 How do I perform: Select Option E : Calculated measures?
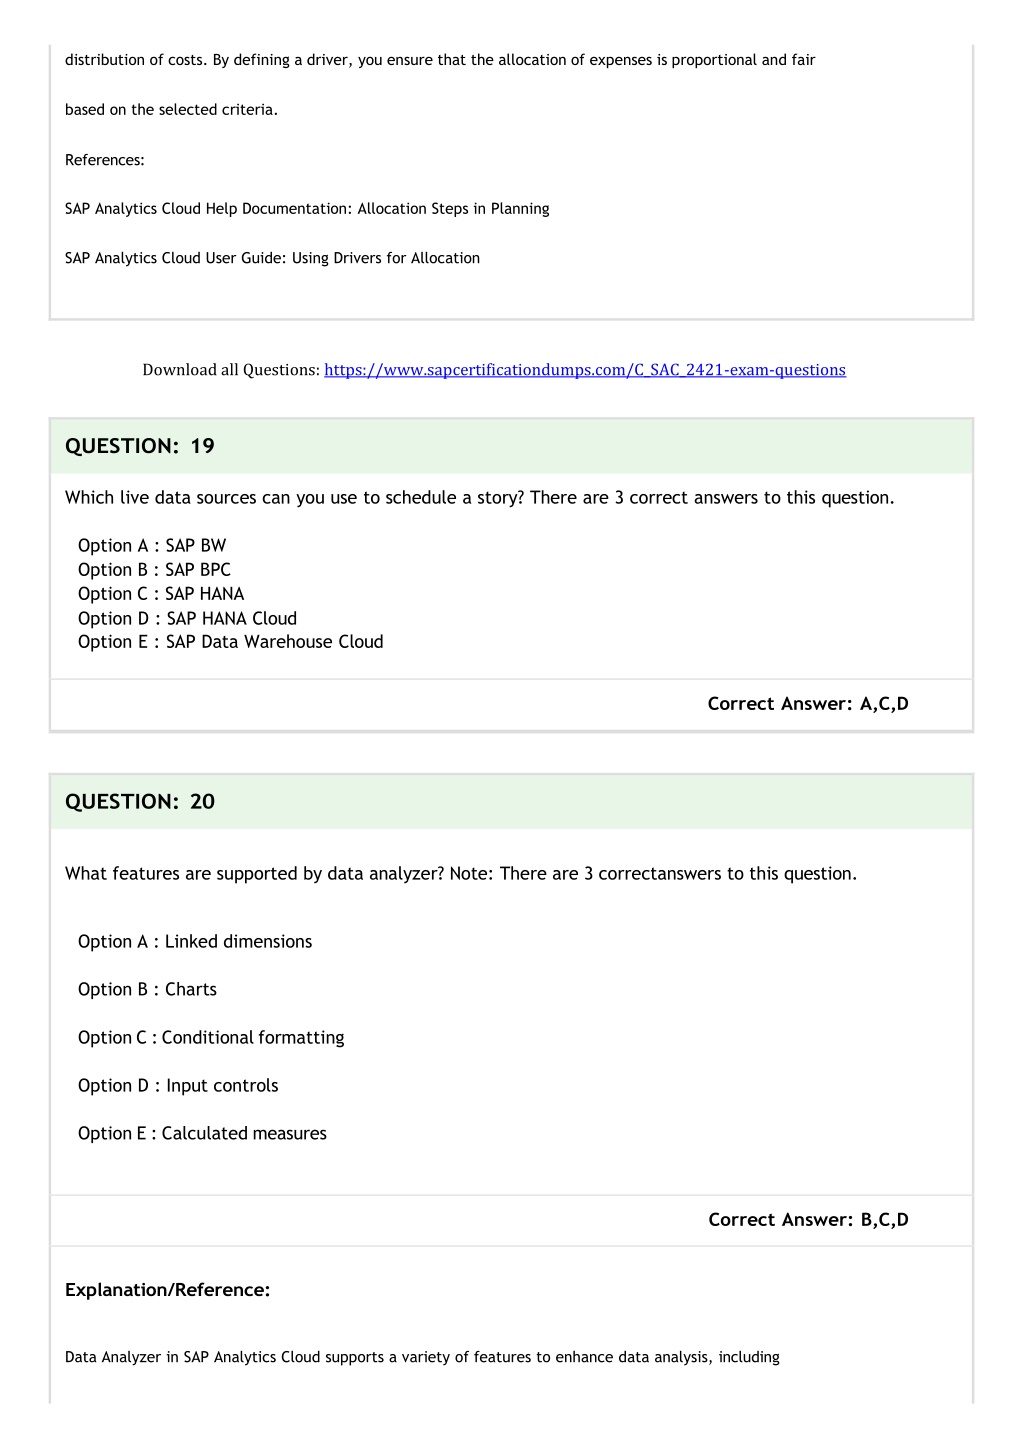[202, 1134]
